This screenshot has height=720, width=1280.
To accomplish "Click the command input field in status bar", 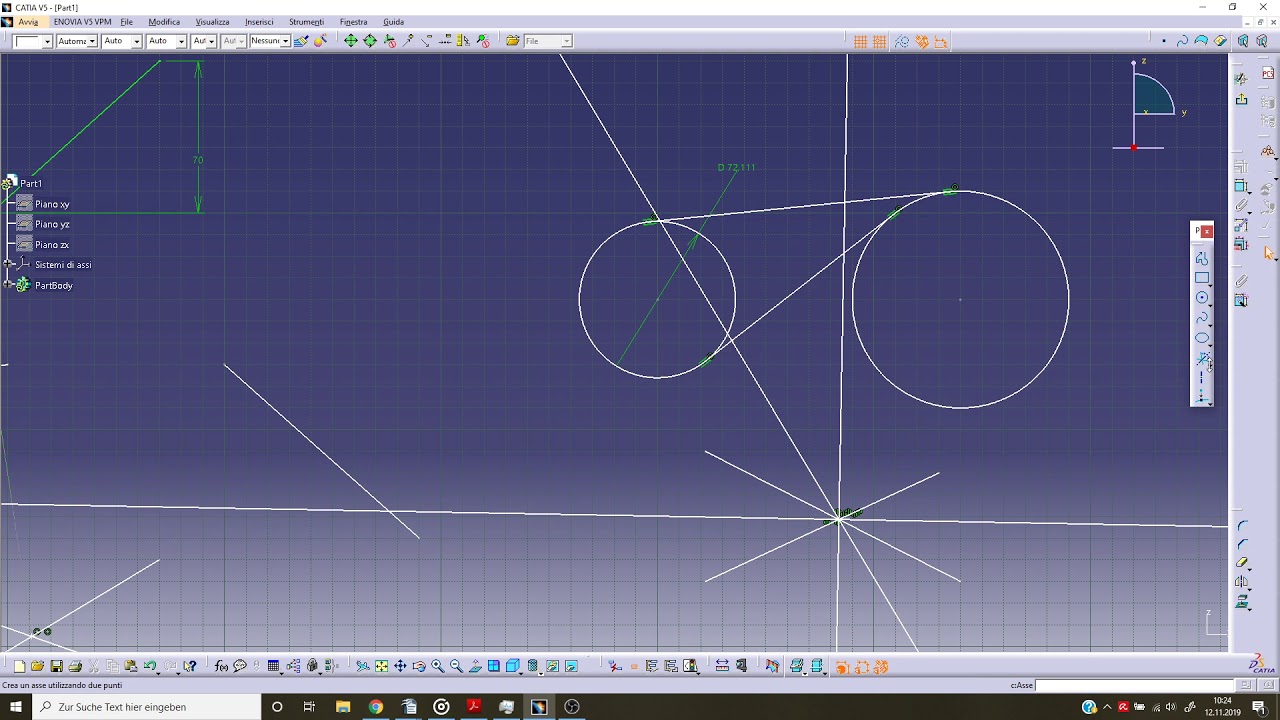I will click(1135, 685).
